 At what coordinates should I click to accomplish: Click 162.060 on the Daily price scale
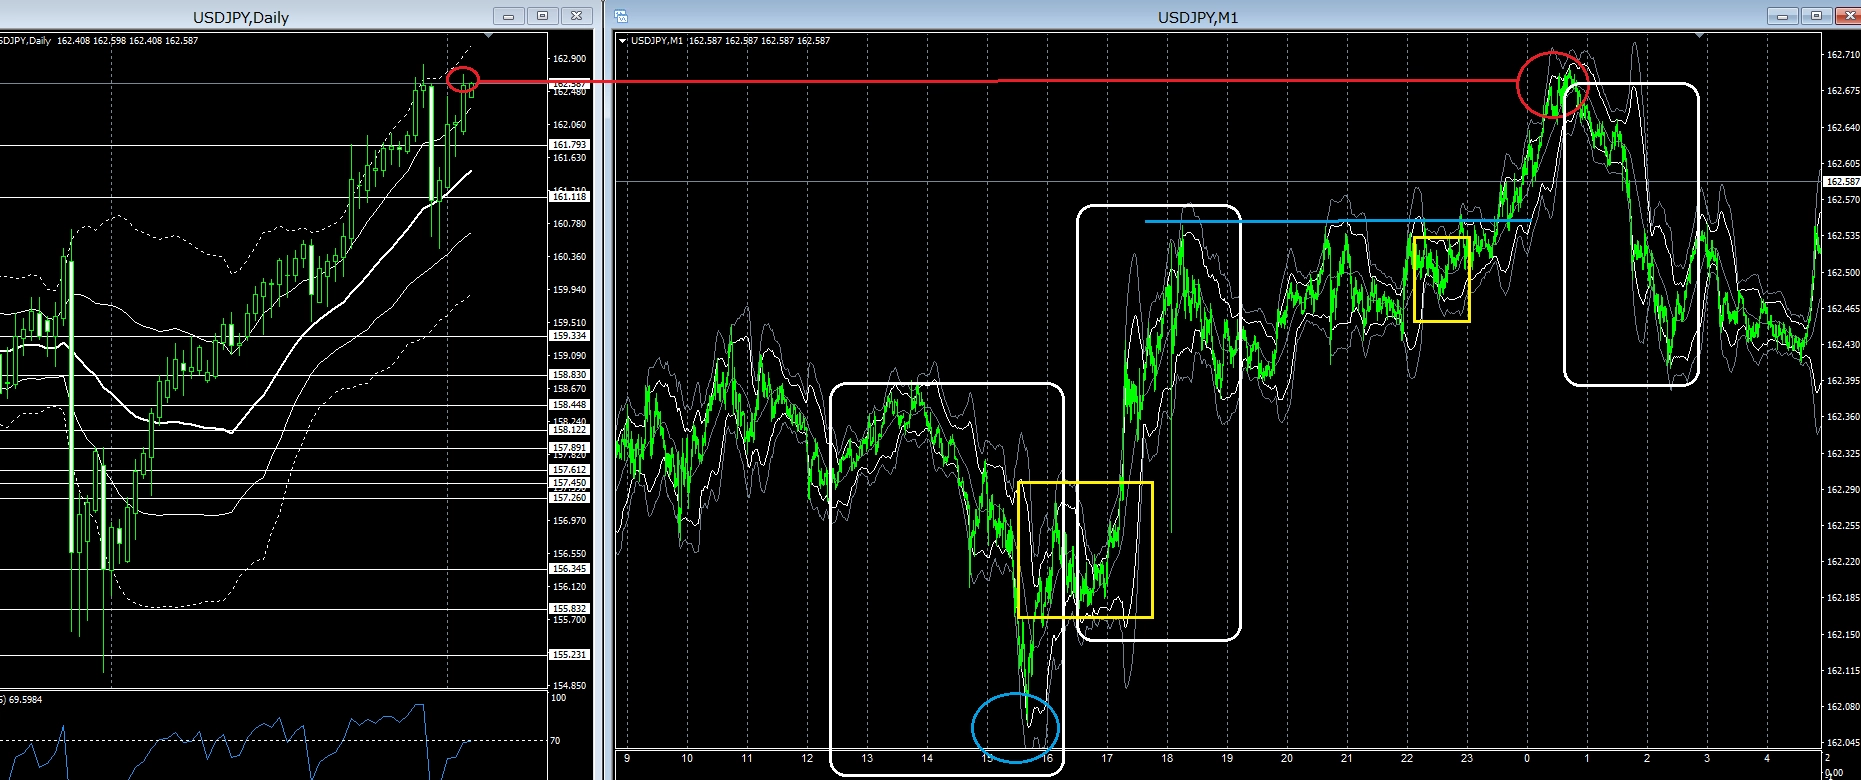[569, 125]
